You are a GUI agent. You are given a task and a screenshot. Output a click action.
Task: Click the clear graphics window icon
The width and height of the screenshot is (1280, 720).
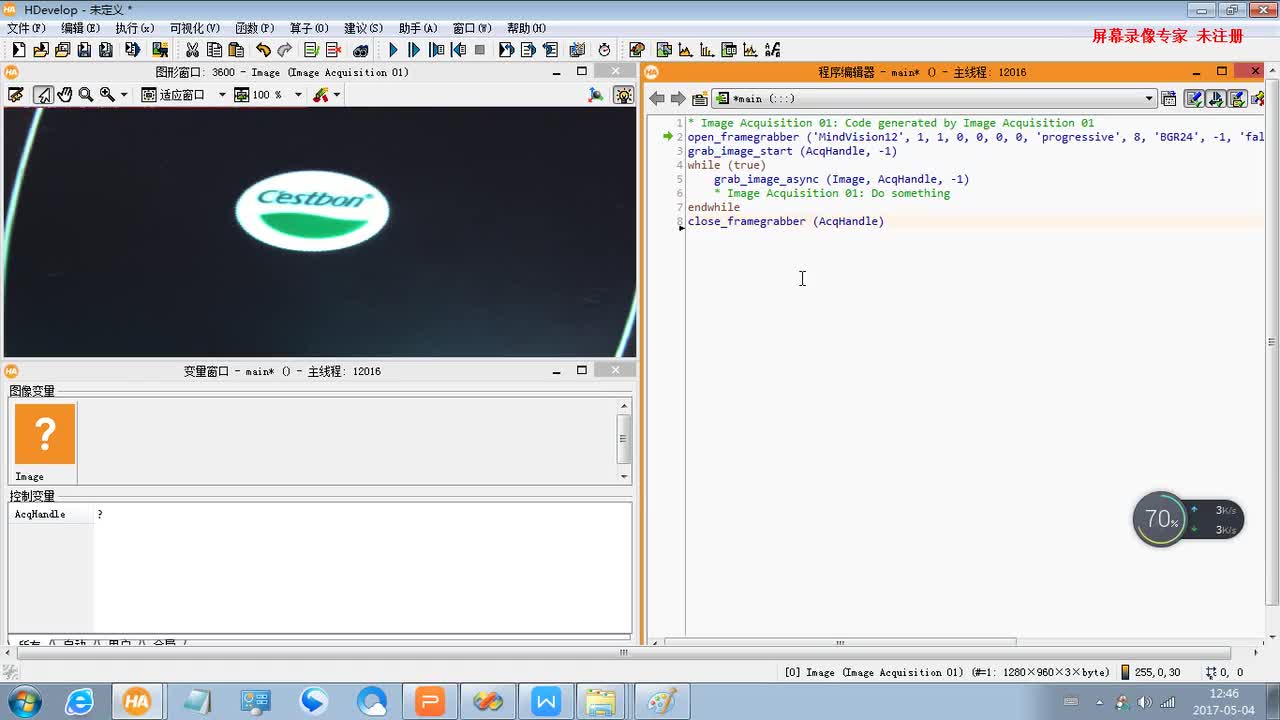[16, 95]
